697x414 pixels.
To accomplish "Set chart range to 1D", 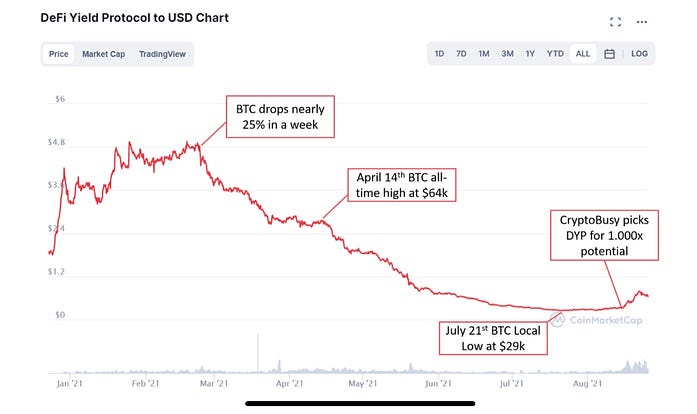I will [x=439, y=54].
